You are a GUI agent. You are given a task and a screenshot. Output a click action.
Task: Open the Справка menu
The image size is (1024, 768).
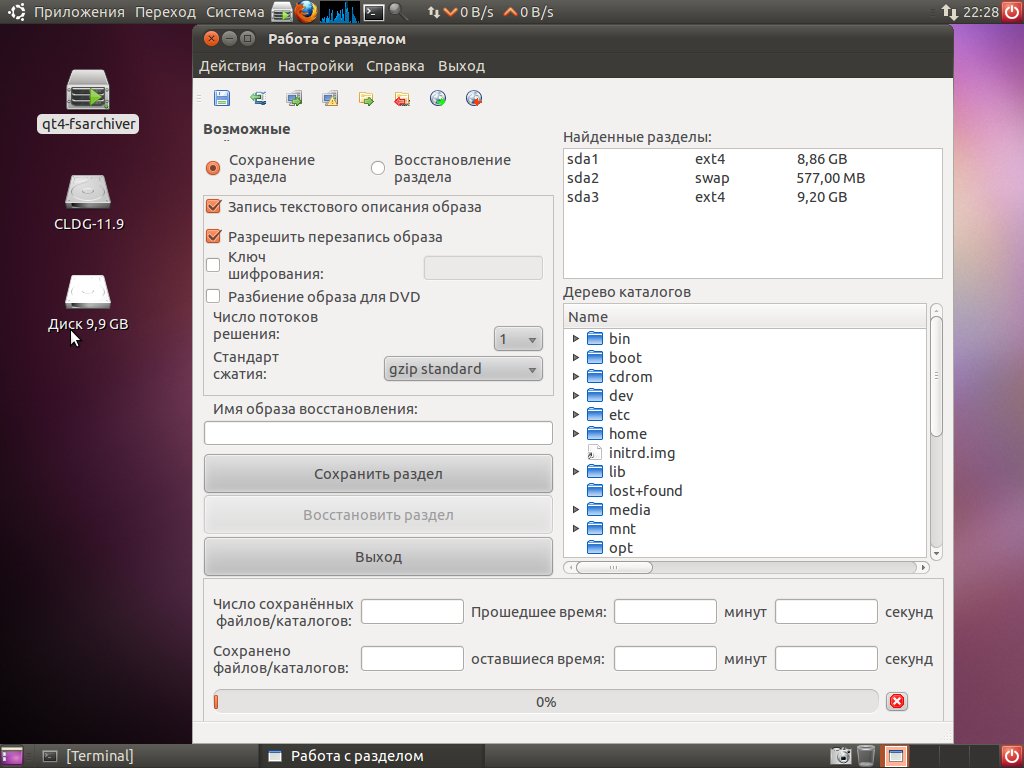[x=395, y=66]
